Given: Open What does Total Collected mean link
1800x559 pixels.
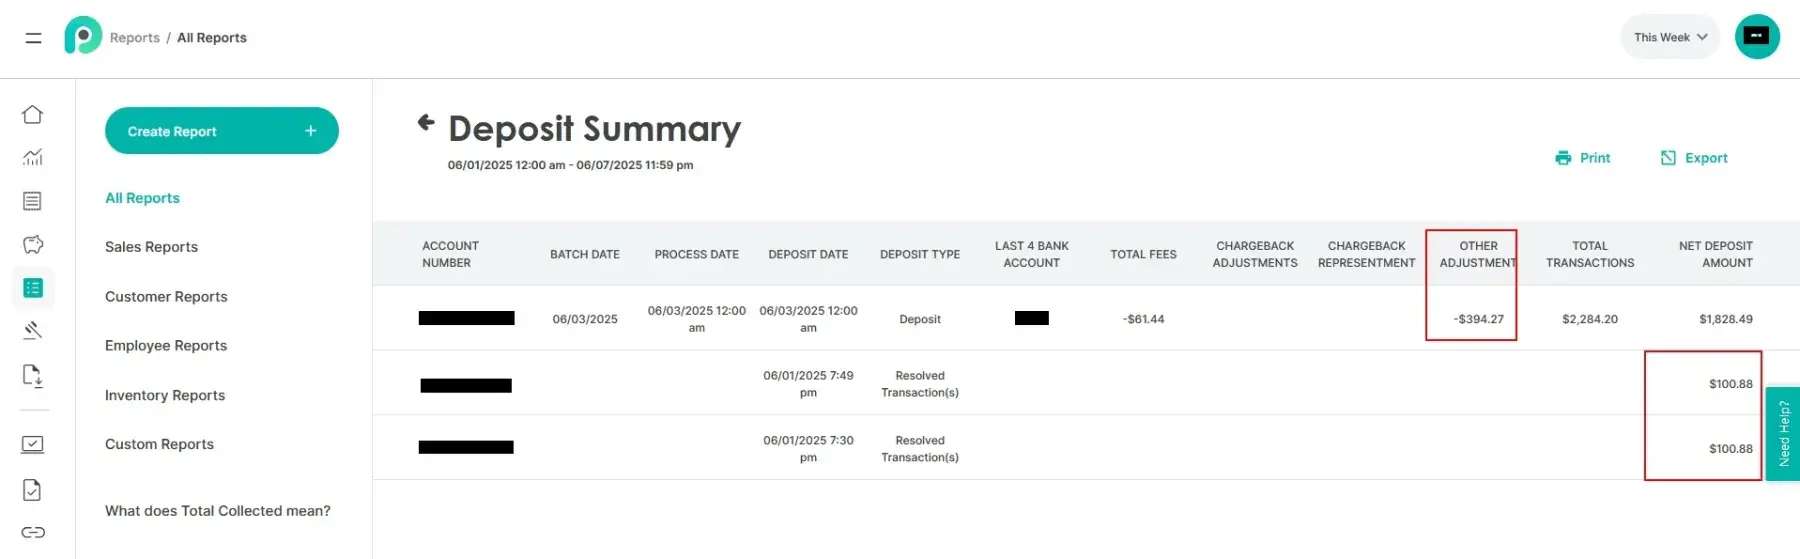Looking at the screenshot, I should point(217,511).
